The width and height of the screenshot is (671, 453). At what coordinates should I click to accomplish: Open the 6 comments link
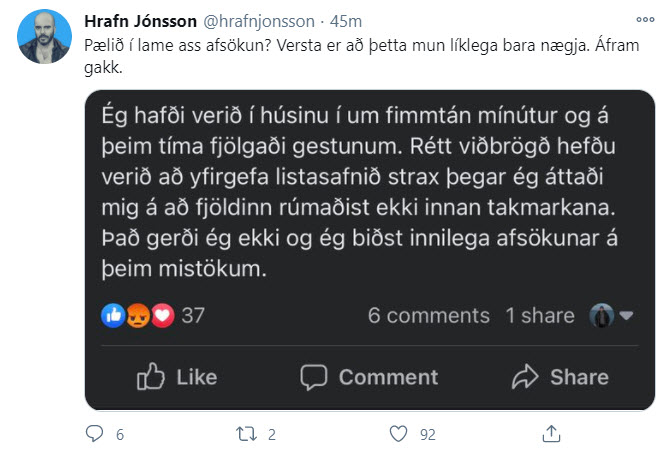coord(429,316)
